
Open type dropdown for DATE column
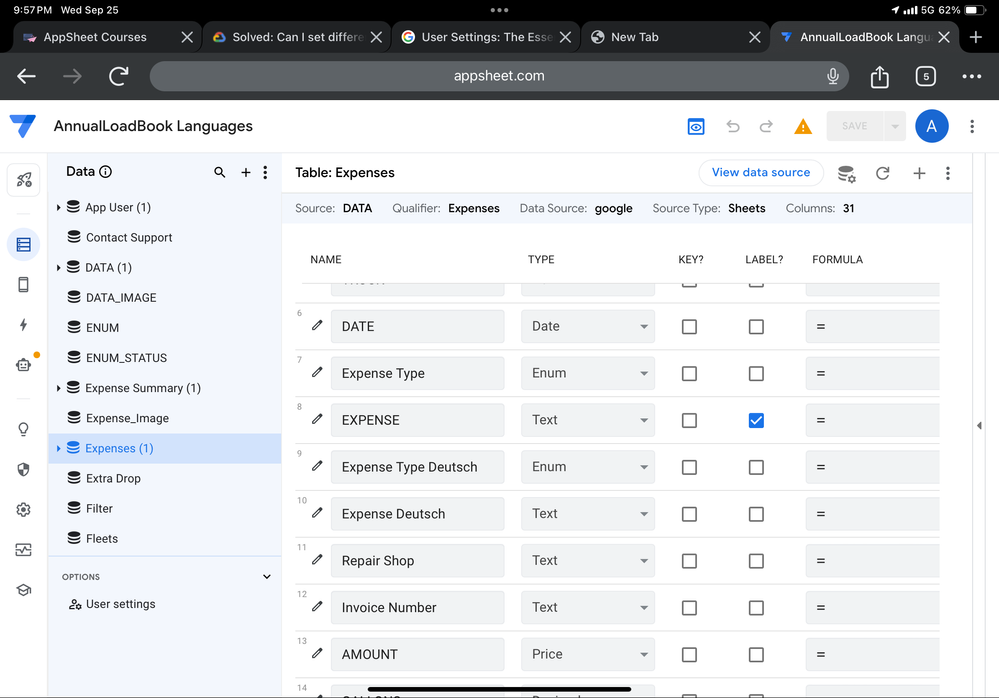(x=587, y=326)
